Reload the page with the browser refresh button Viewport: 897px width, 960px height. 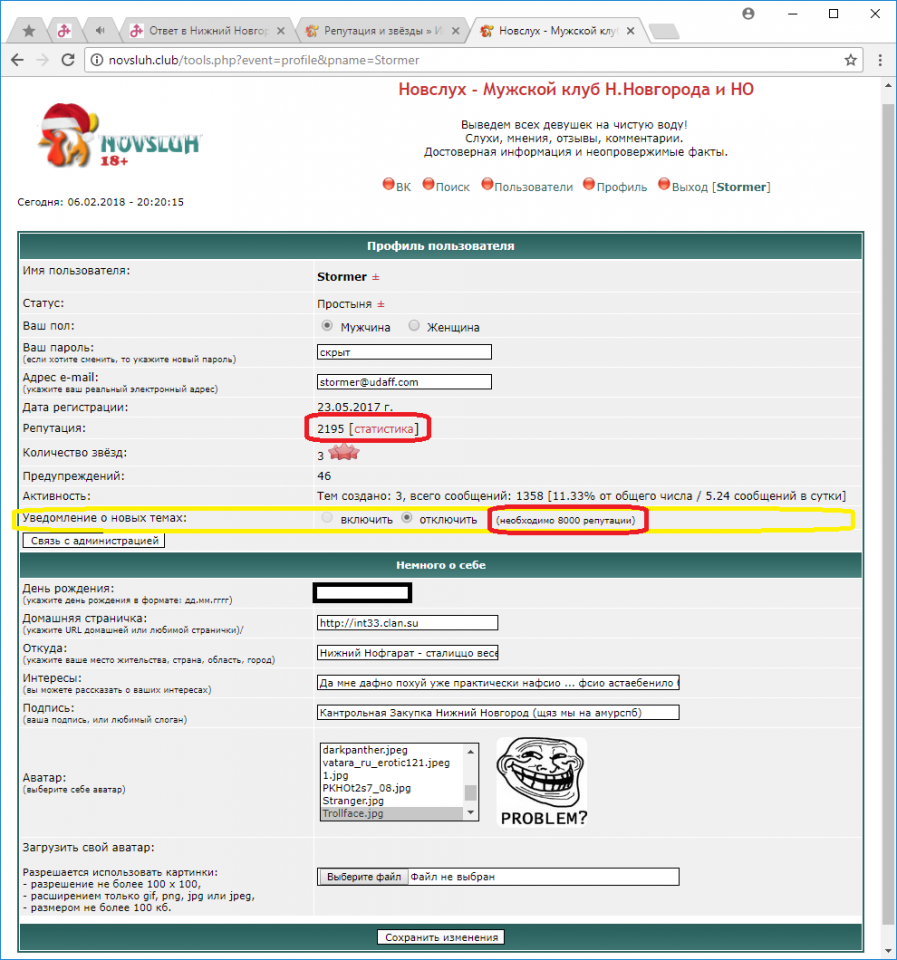69,60
